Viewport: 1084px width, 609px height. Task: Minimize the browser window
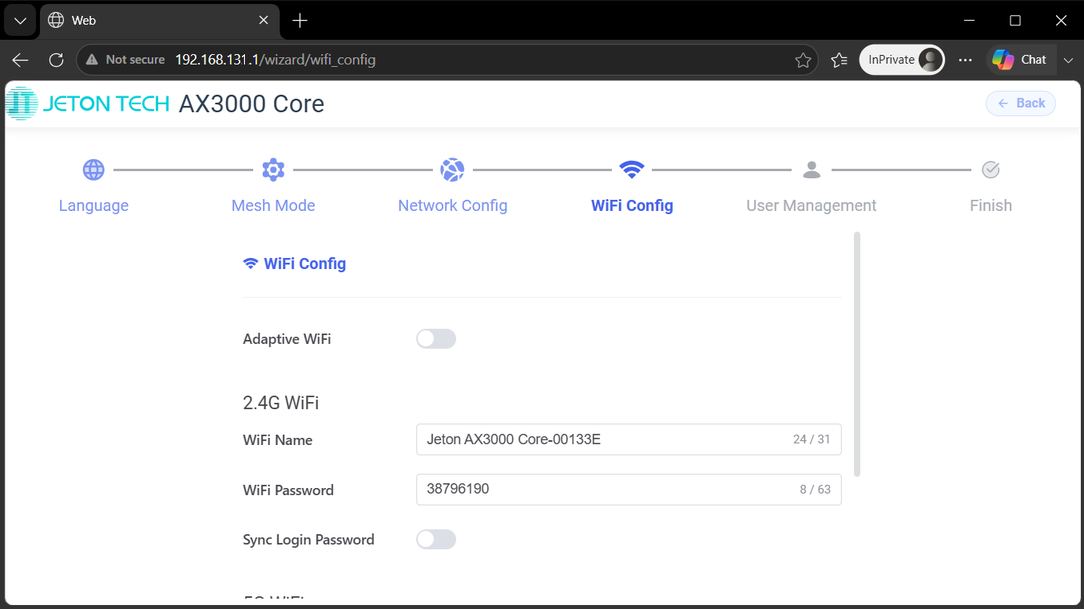pos(969,21)
